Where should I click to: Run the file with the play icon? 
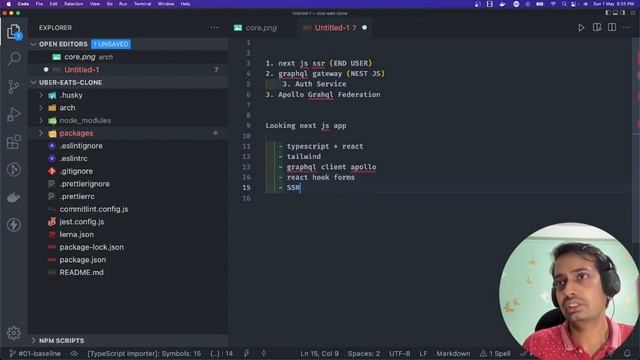click(581, 28)
